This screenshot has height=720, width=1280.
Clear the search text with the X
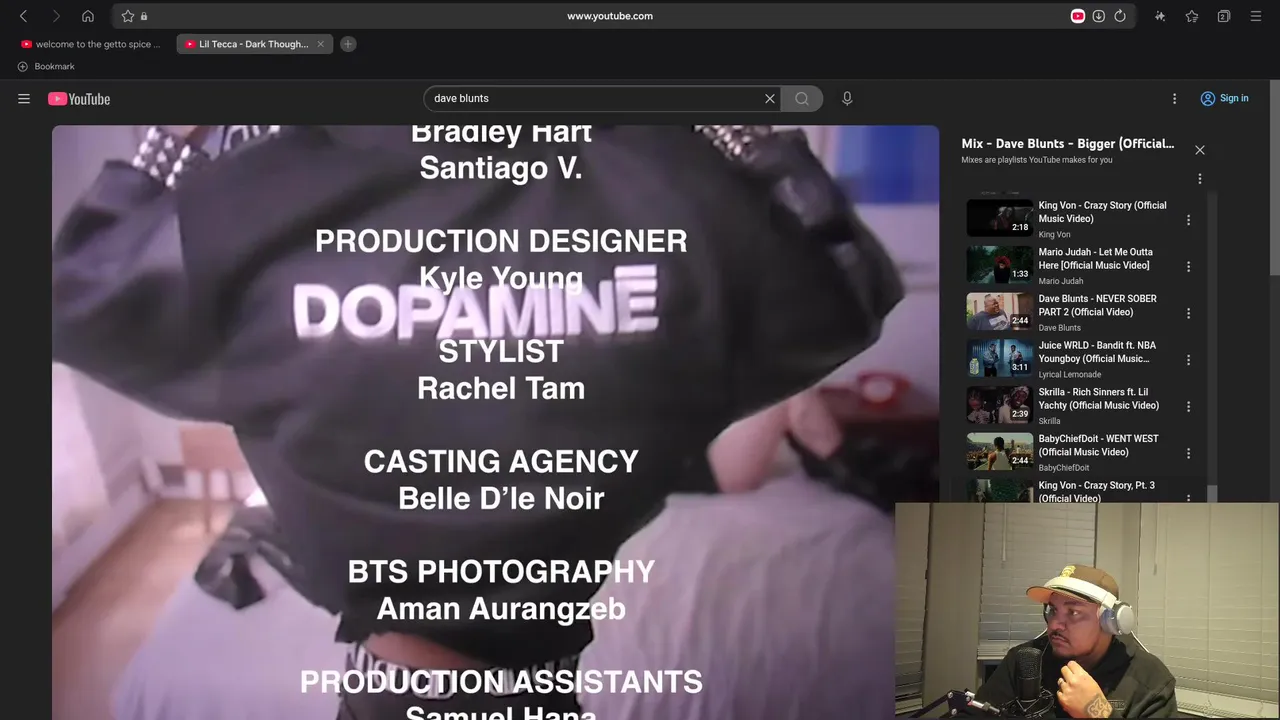coord(770,99)
